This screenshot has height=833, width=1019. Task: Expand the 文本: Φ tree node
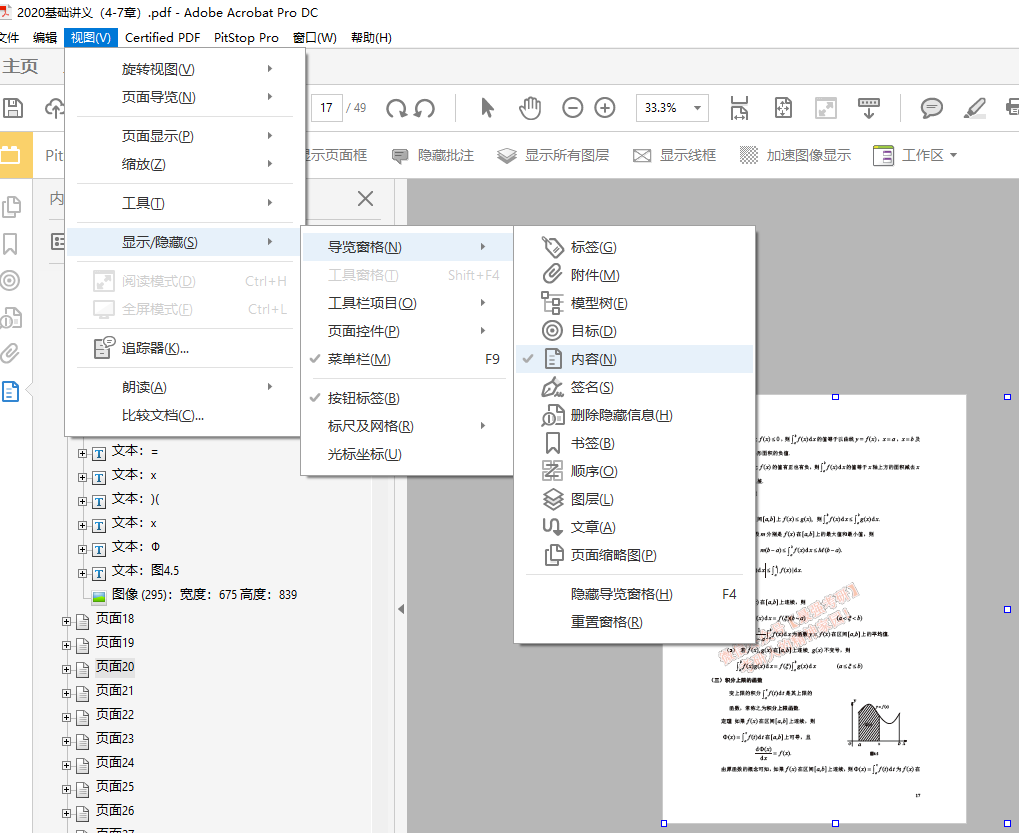83,549
